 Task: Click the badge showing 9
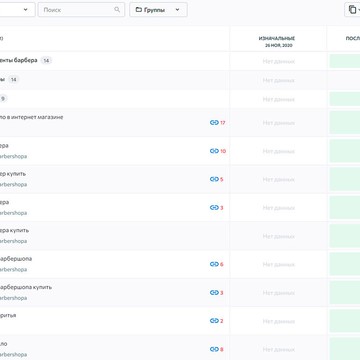pyautogui.click(x=3, y=99)
